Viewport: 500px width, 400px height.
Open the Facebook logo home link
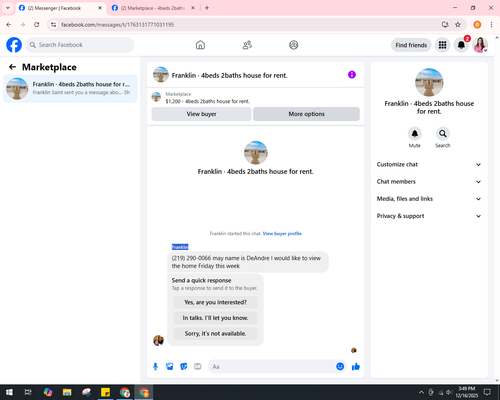tap(14, 45)
